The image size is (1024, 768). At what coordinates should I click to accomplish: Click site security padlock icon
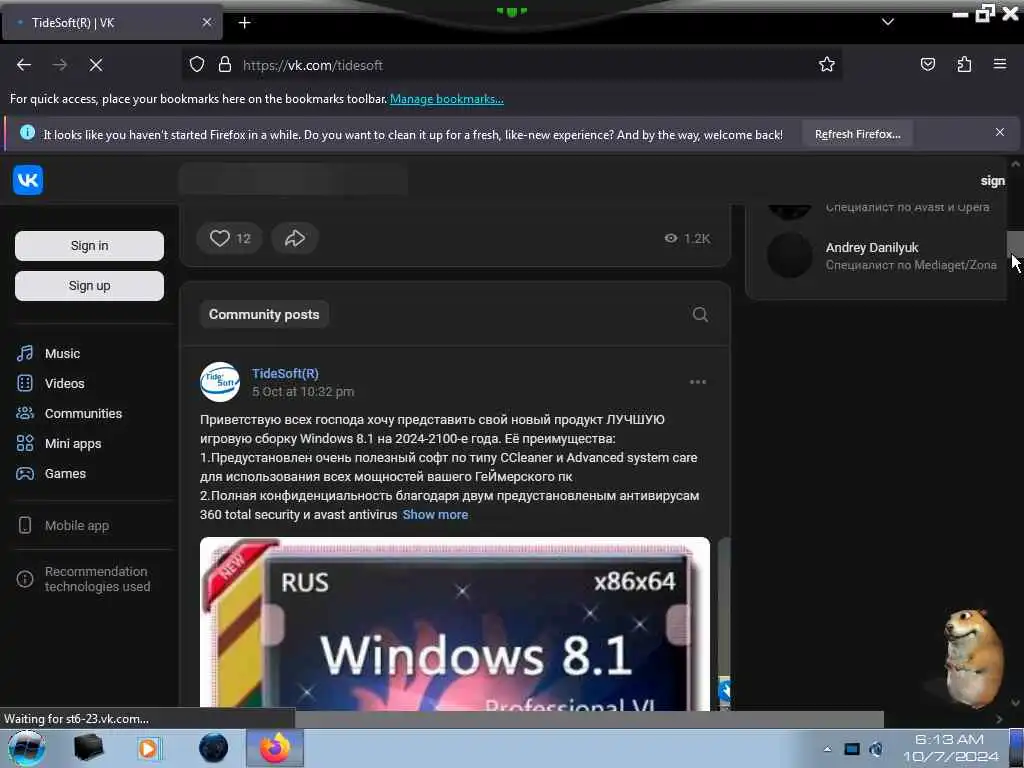click(x=225, y=65)
